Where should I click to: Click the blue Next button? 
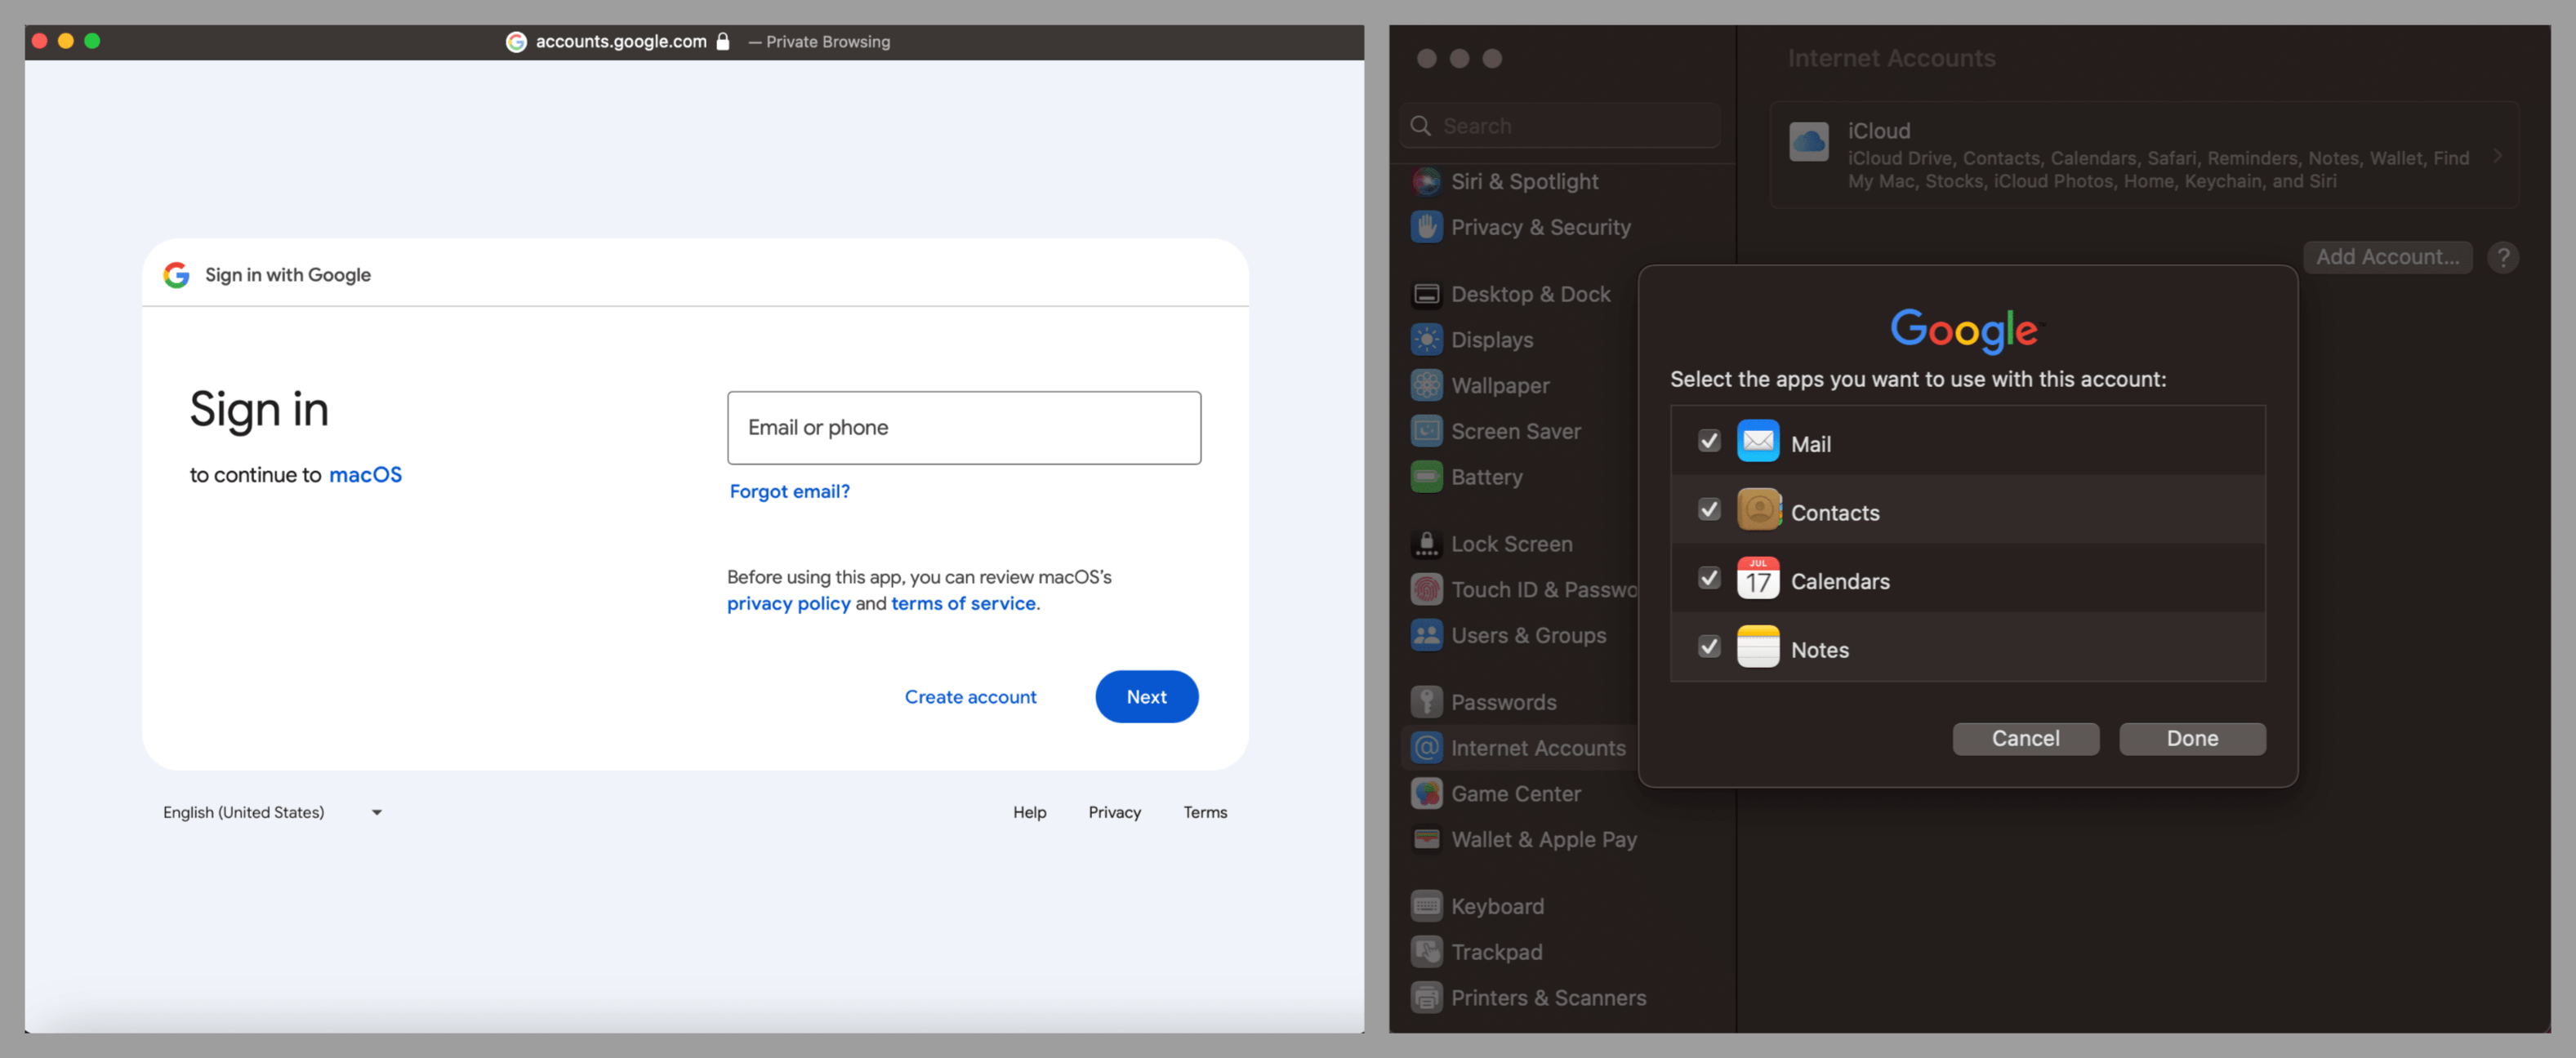pos(1146,697)
